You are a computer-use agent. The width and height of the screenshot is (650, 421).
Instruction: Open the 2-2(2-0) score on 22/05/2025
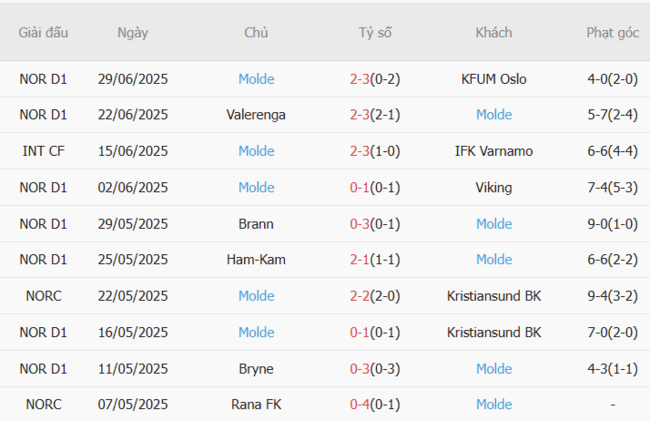[x=375, y=296]
